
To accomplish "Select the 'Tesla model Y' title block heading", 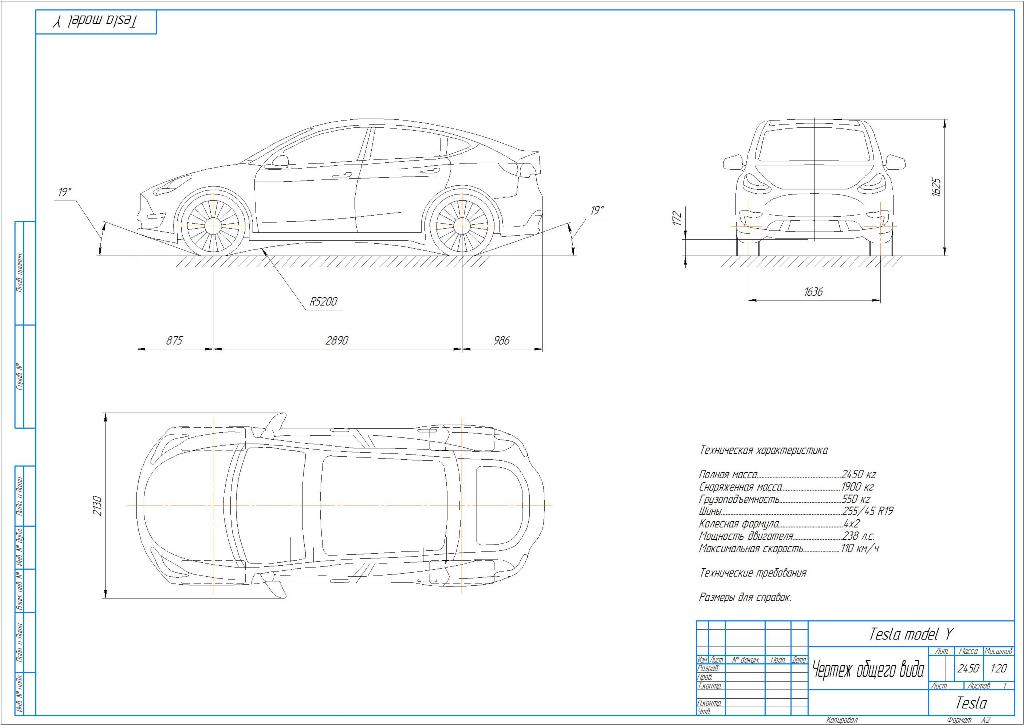I will pyautogui.click(x=910, y=634).
